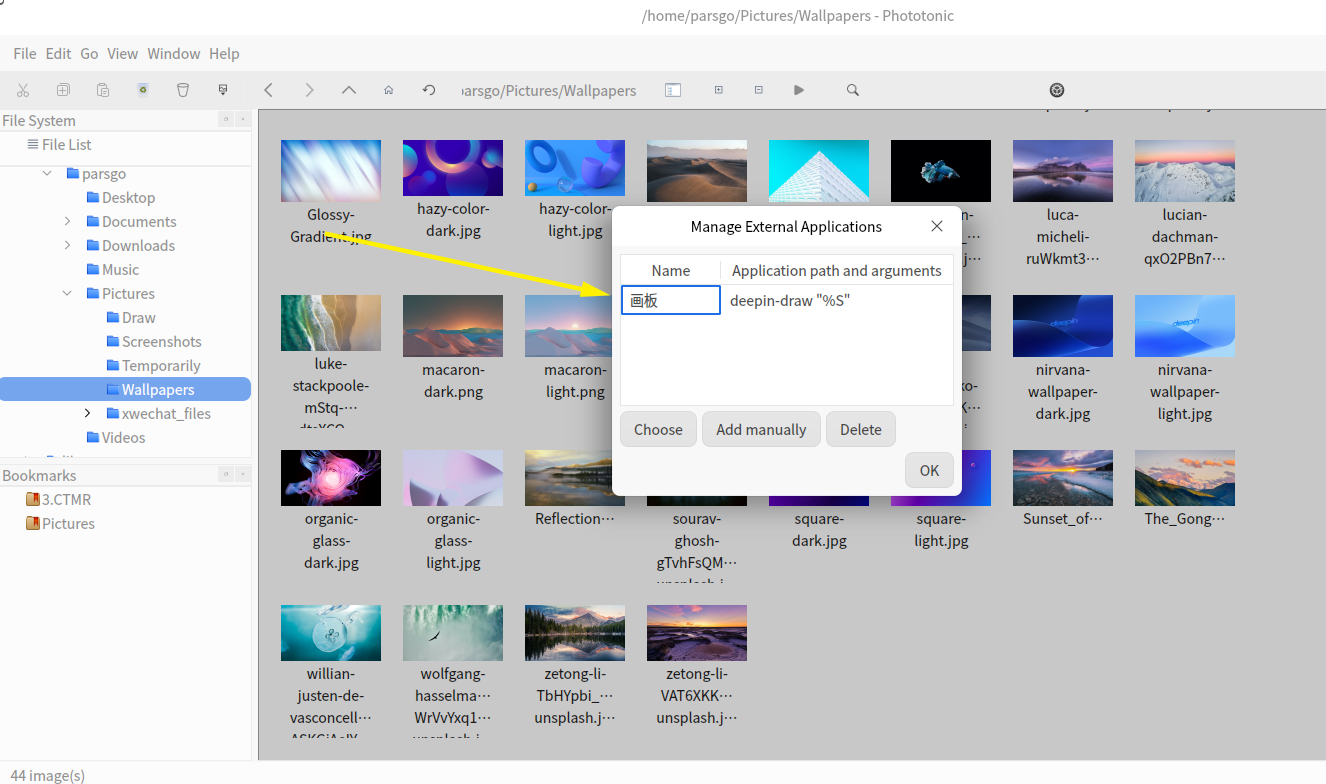
Task: Select the Screenshots folder in tree
Action: pos(161,341)
